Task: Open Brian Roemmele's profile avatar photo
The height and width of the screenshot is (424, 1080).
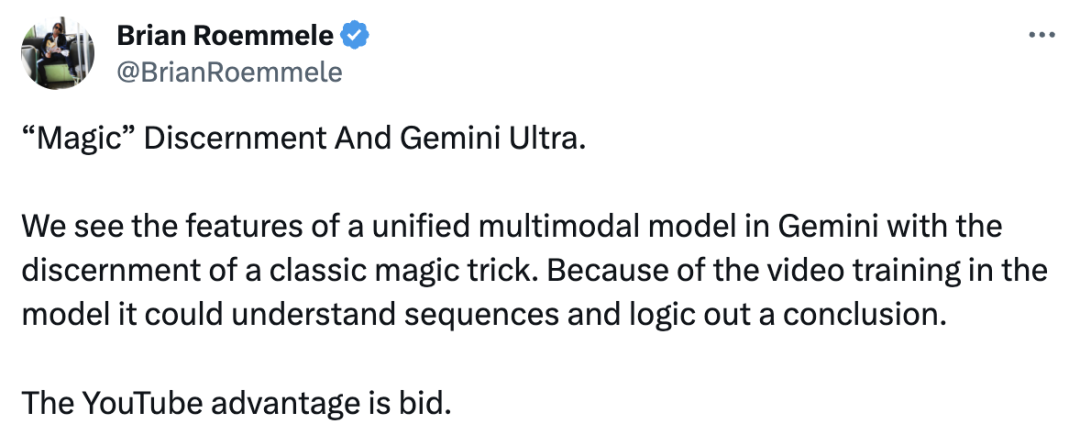Action: pyautogui.click(x=58, y=53)
